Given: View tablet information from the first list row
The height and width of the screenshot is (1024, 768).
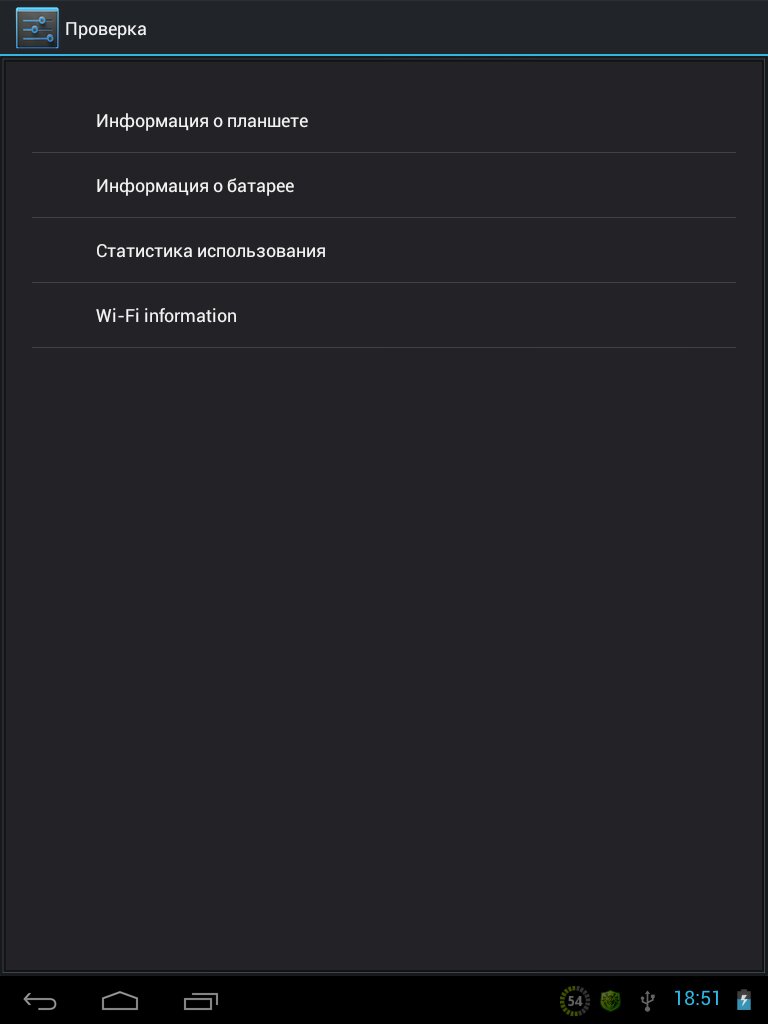Looking at the screenshot, I should (x=384, y=121).
